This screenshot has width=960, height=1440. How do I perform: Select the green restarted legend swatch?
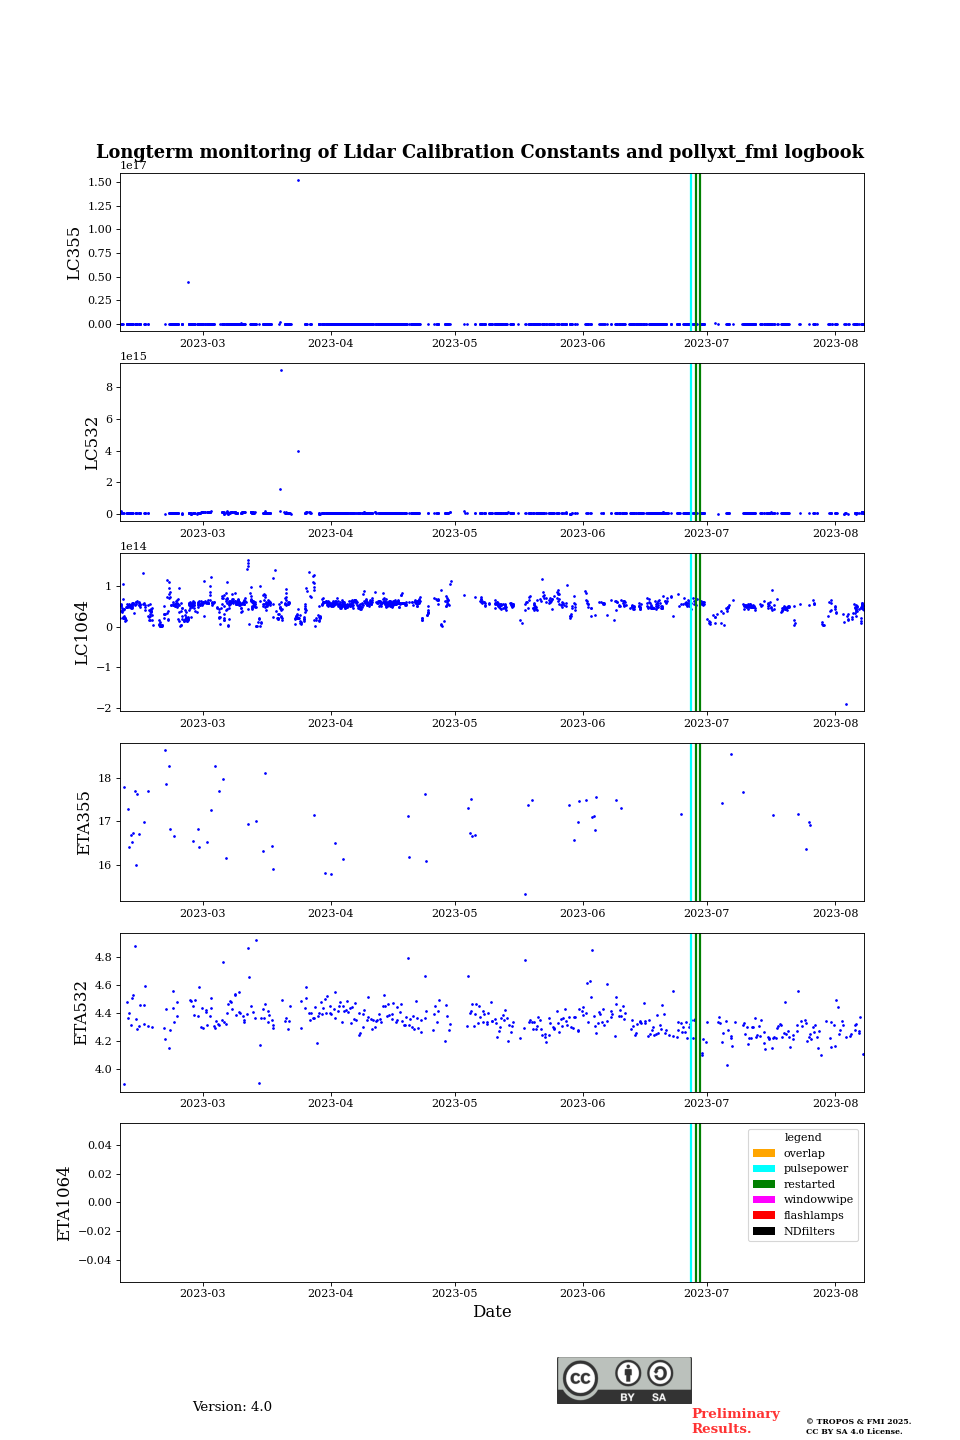click(764, 1184)
